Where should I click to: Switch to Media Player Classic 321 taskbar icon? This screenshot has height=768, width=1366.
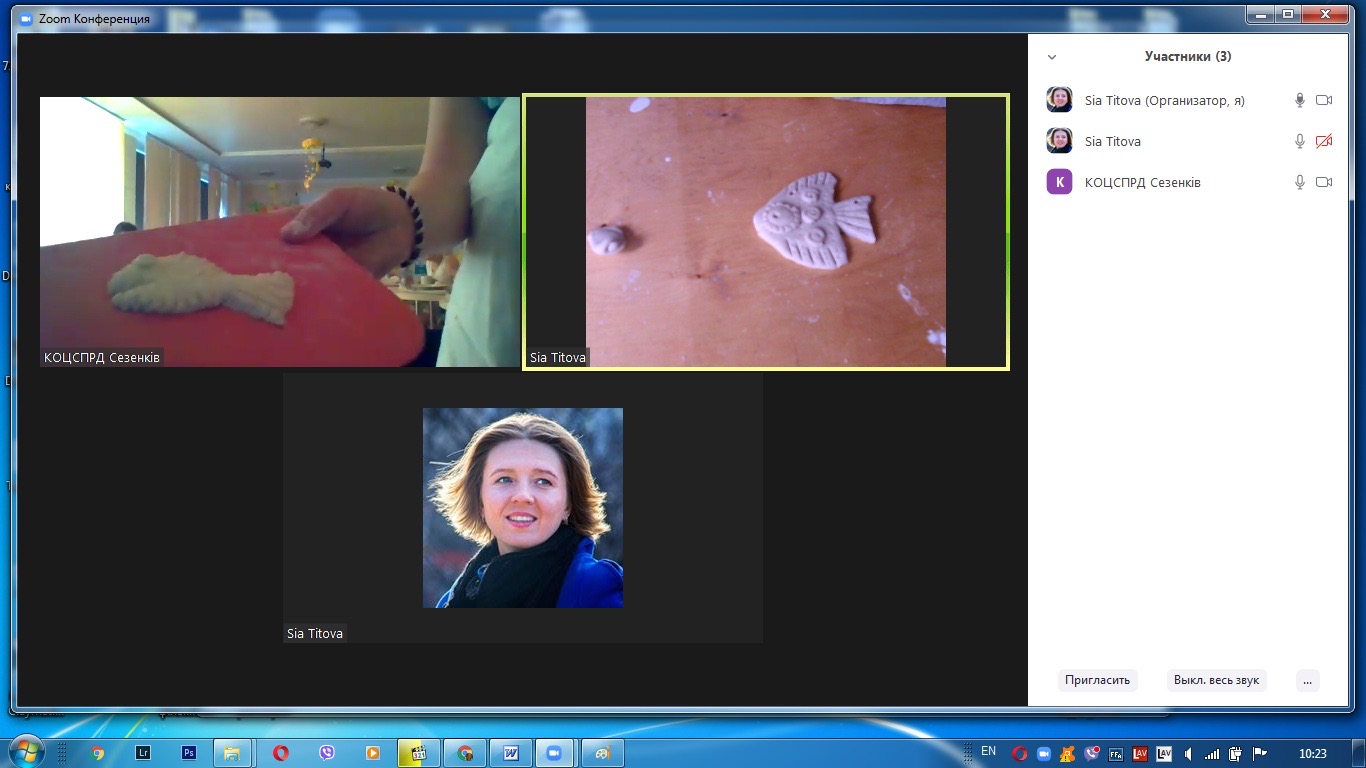pyautogui.click(x=419, y=753)
